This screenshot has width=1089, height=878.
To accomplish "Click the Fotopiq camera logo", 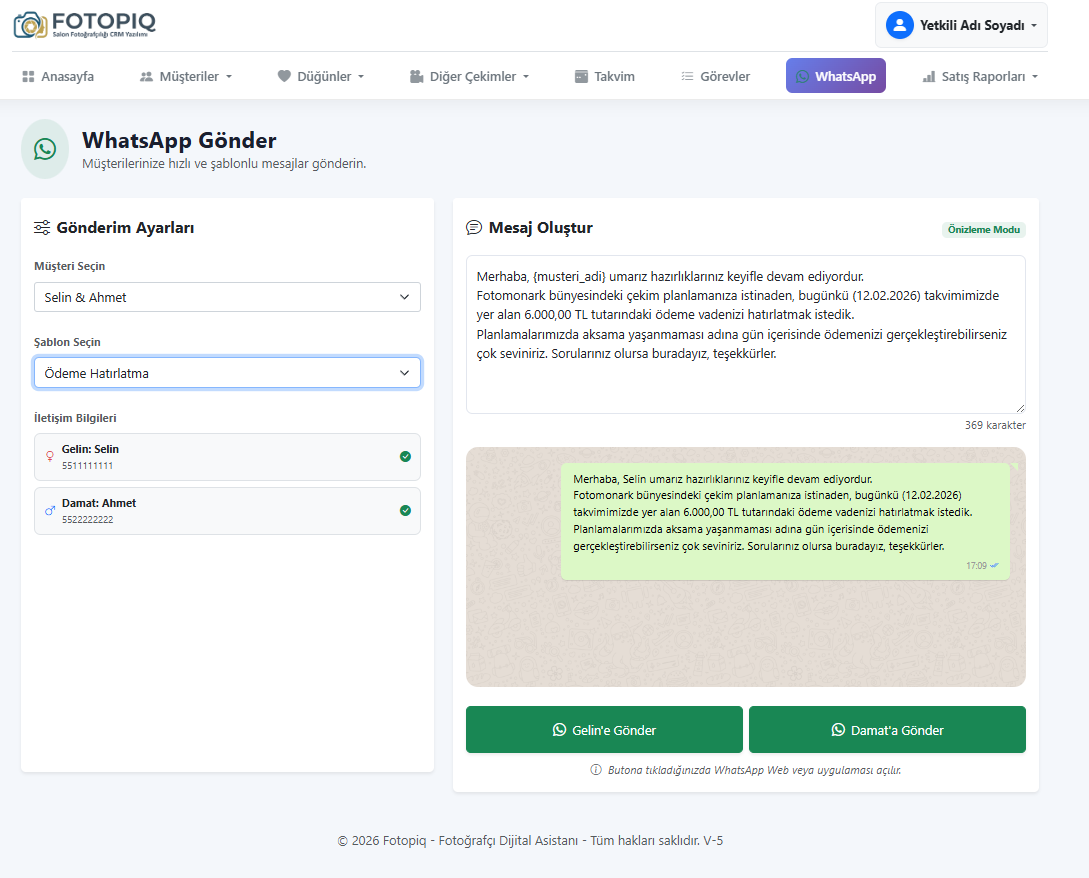I will coord(31,24).
